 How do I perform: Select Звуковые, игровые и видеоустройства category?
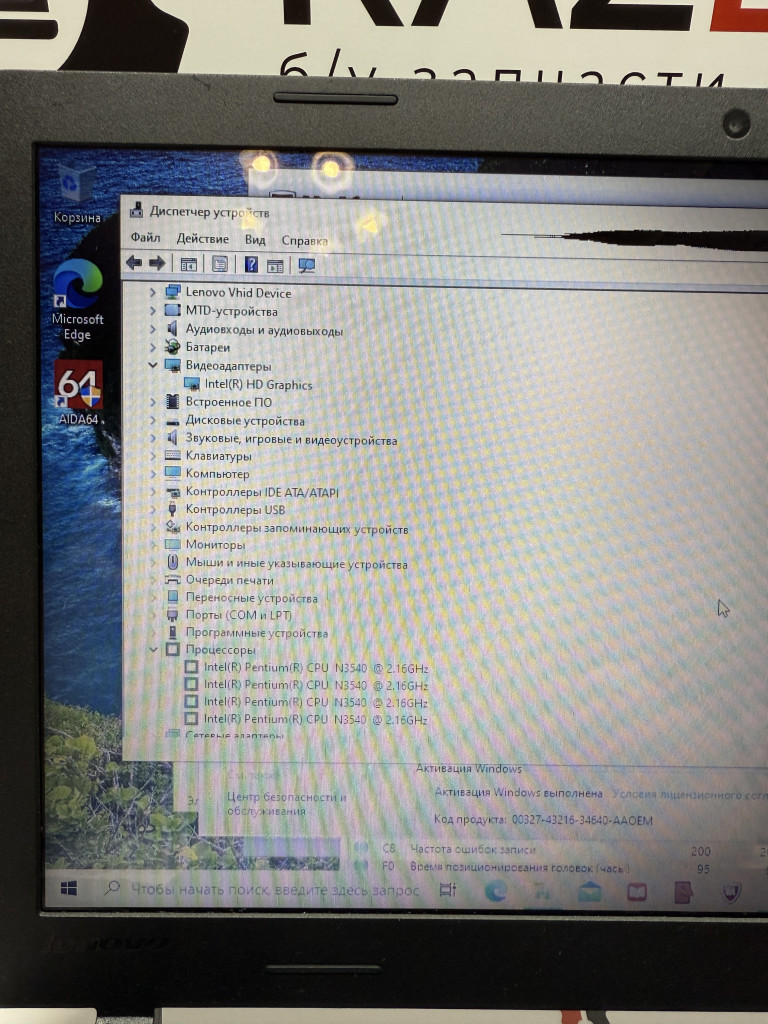click(291, 440)
